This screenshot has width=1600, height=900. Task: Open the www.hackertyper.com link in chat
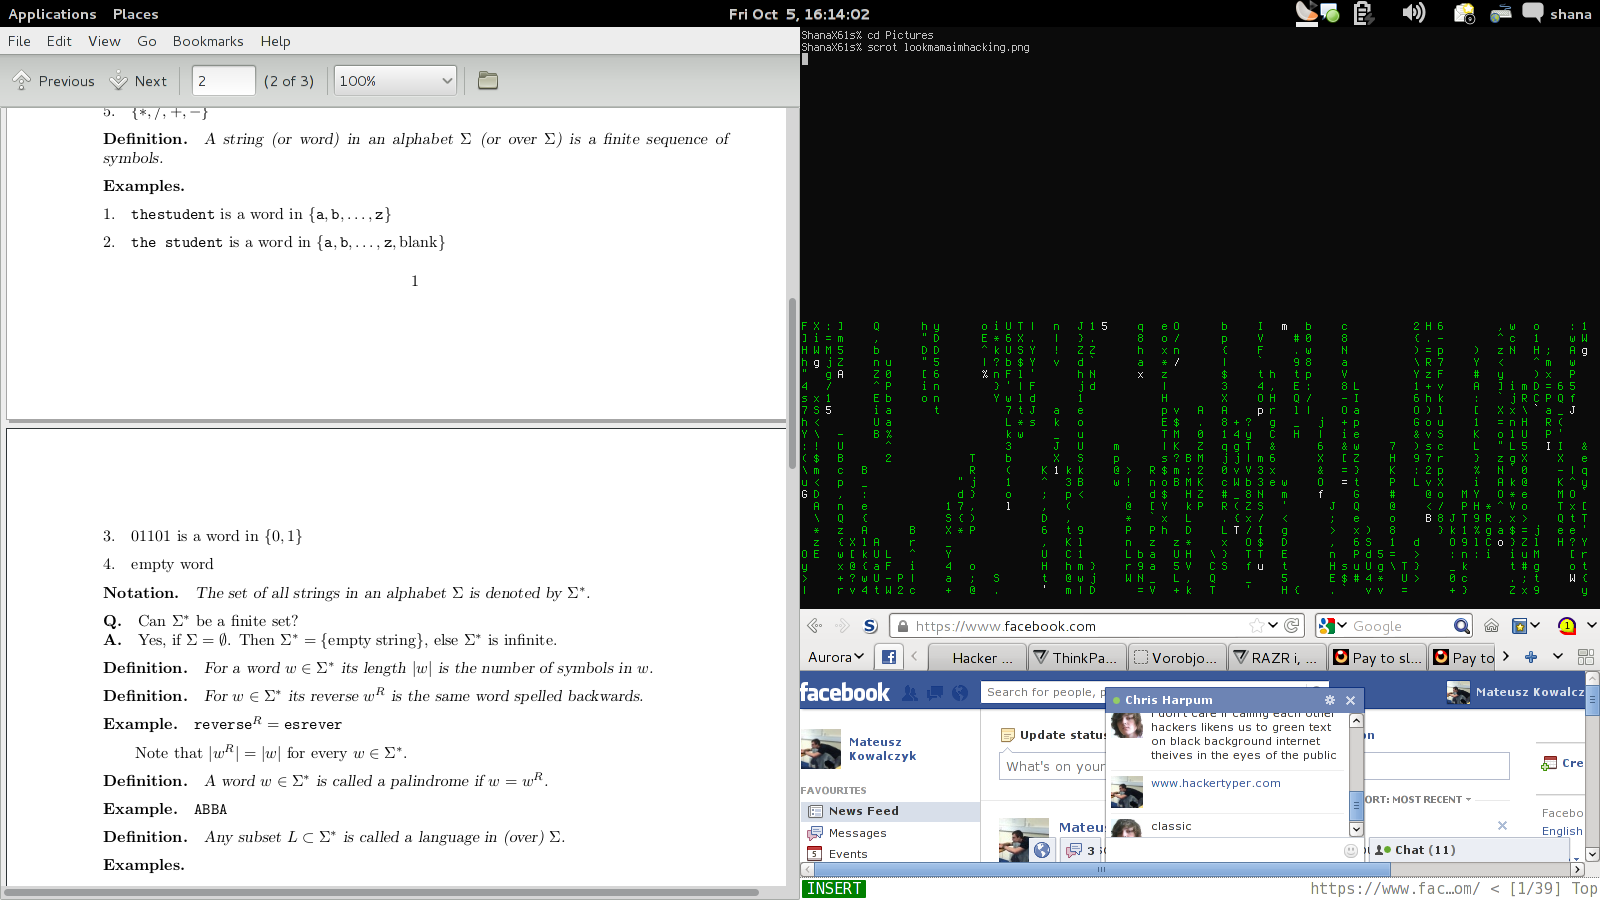(x=1215, y=783)
